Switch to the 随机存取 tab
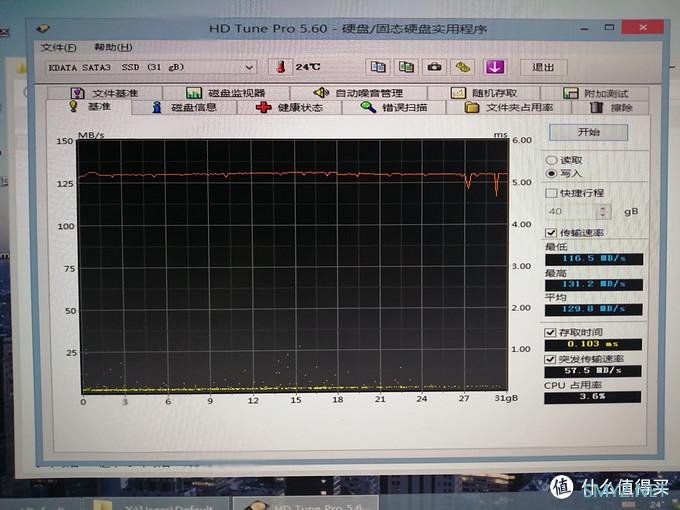This screenshot has width=680, height=510. pyautogui.click(x=484, y=93)
